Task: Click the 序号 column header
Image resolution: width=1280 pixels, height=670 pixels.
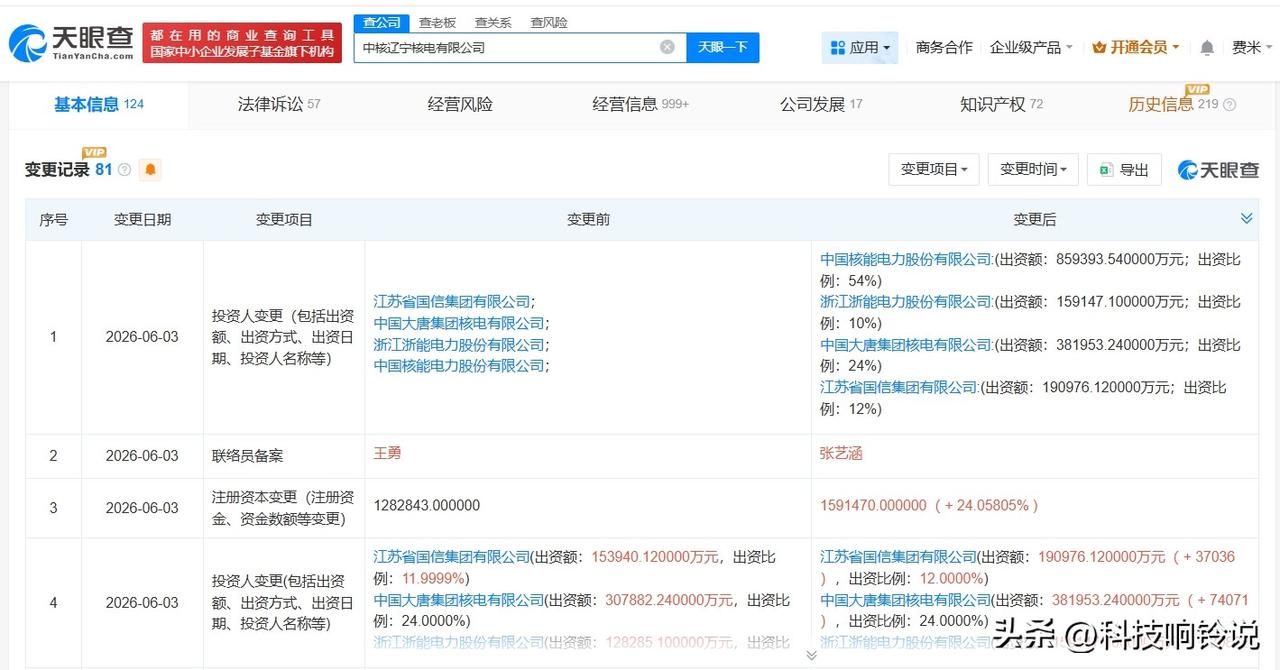Action: click(53, 219)
